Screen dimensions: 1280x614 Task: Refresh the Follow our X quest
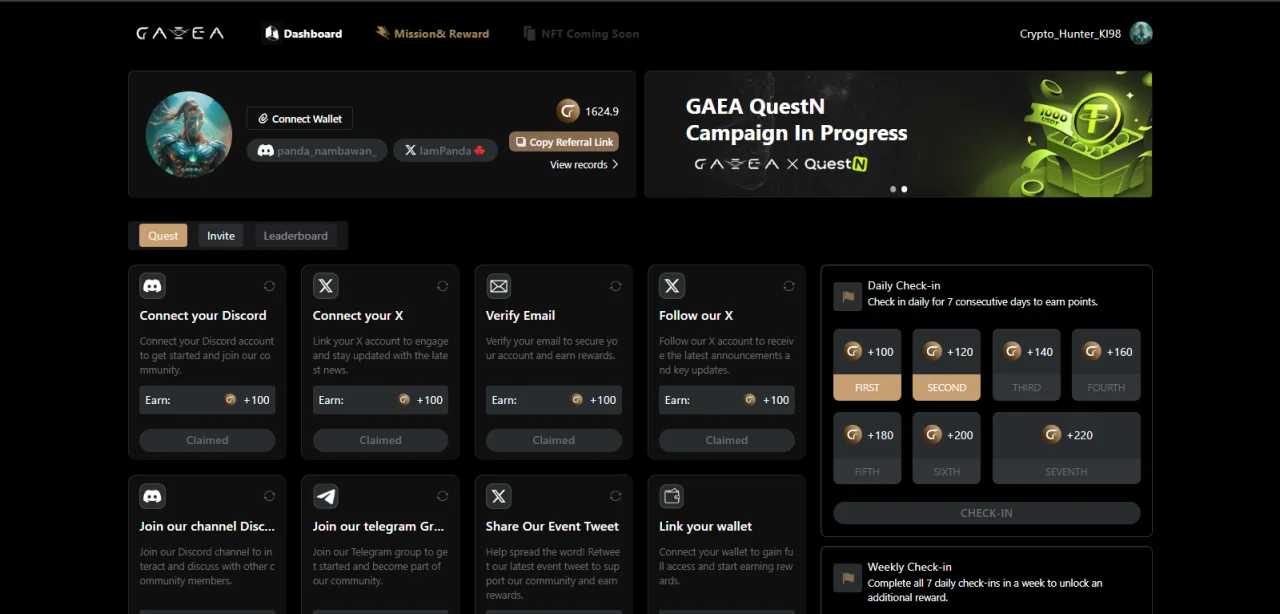[x=788, y=286]
